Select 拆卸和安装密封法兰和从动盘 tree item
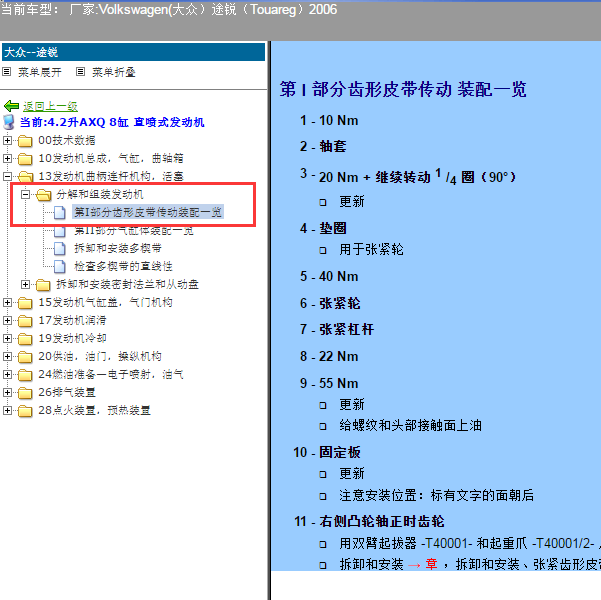Viewport: 601px width, 600px height. click(x=127, y=284)
